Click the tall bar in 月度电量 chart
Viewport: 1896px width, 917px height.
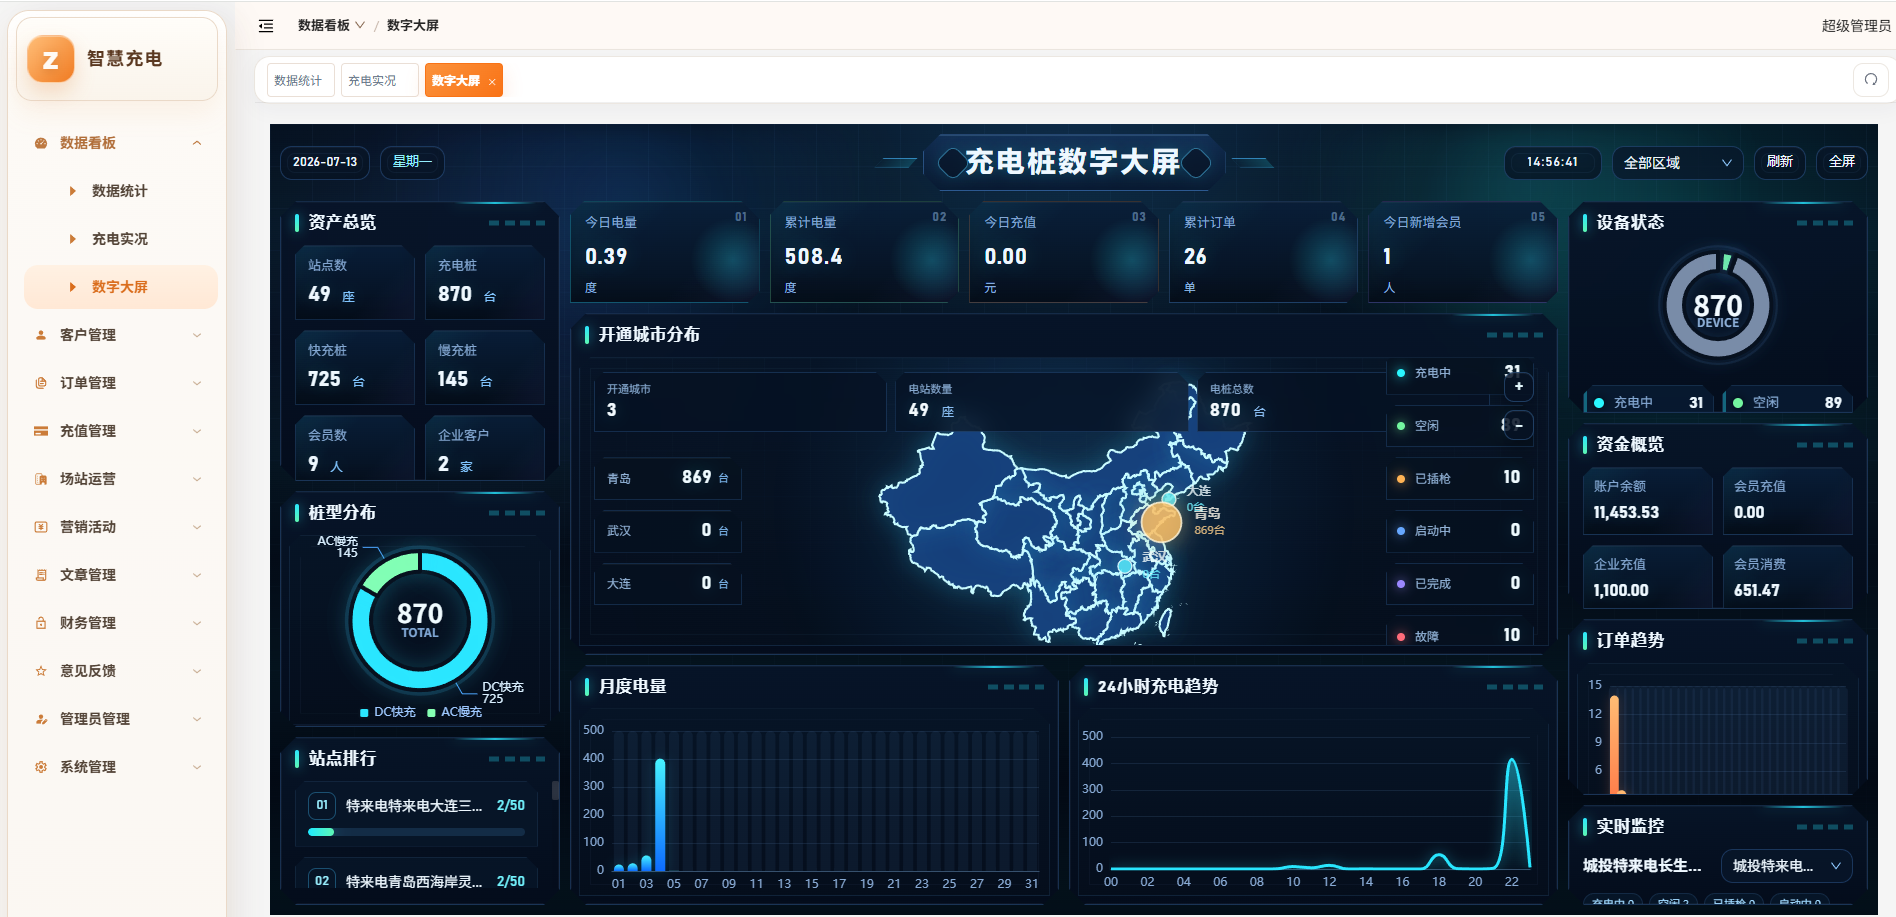point(660,815)
